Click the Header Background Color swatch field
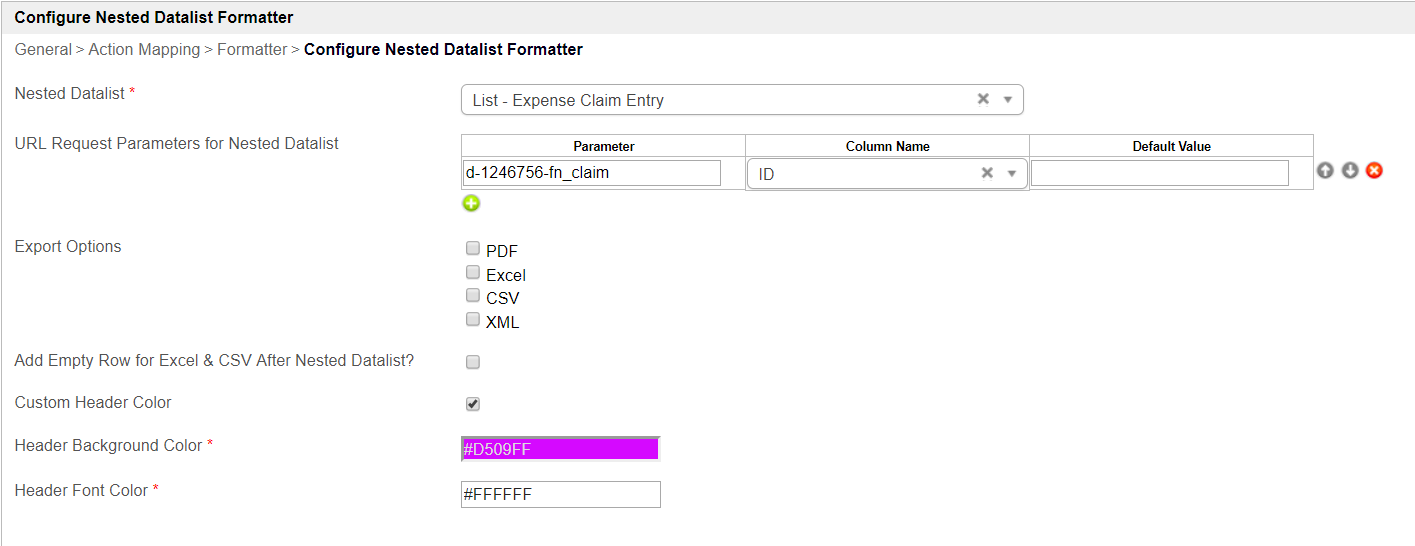1415x546 pixels. [560, 449]
